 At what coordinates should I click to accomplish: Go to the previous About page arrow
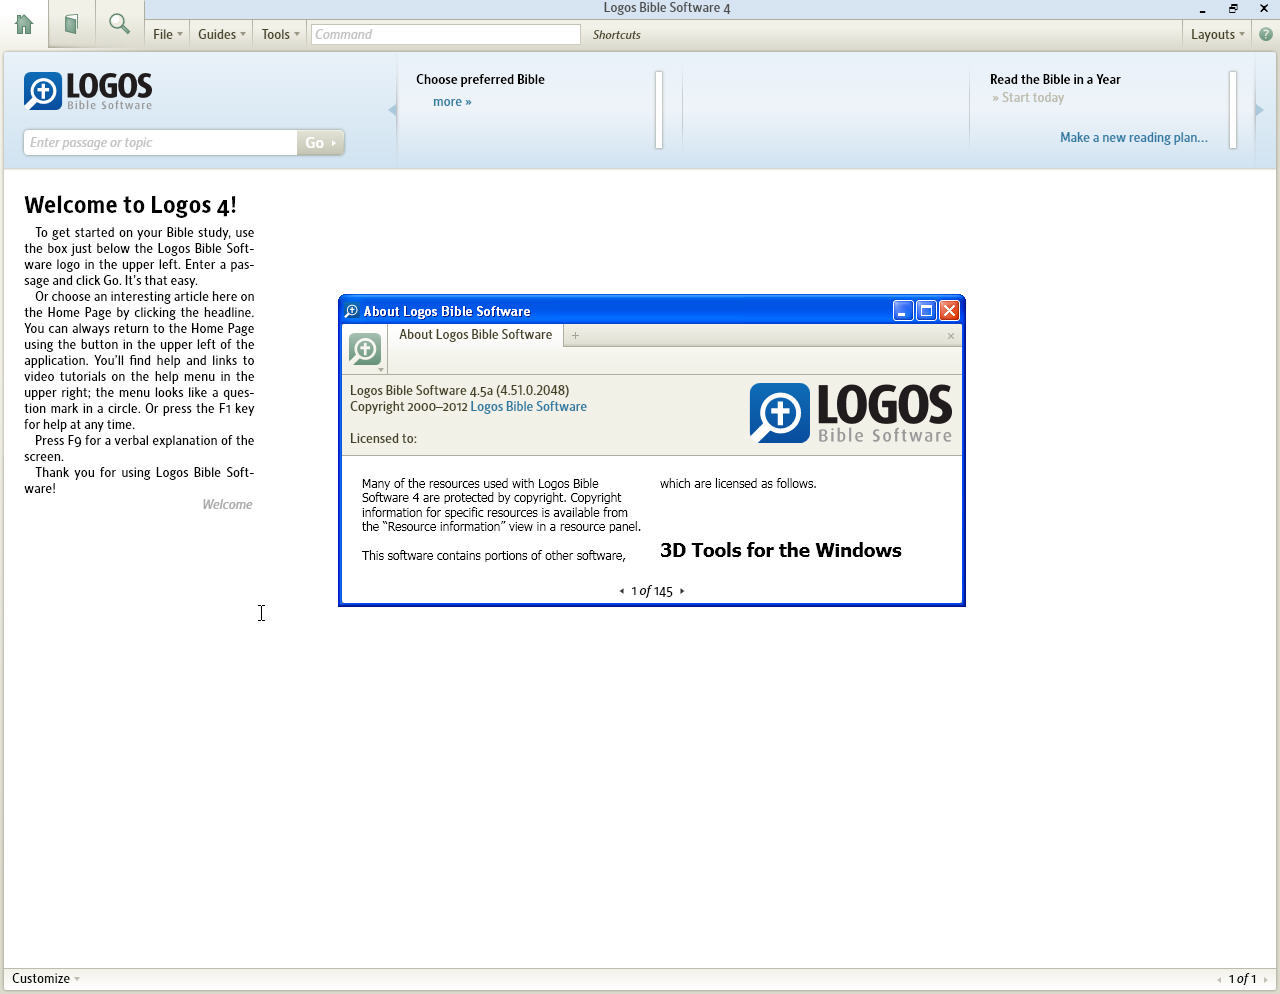point(622,591)
